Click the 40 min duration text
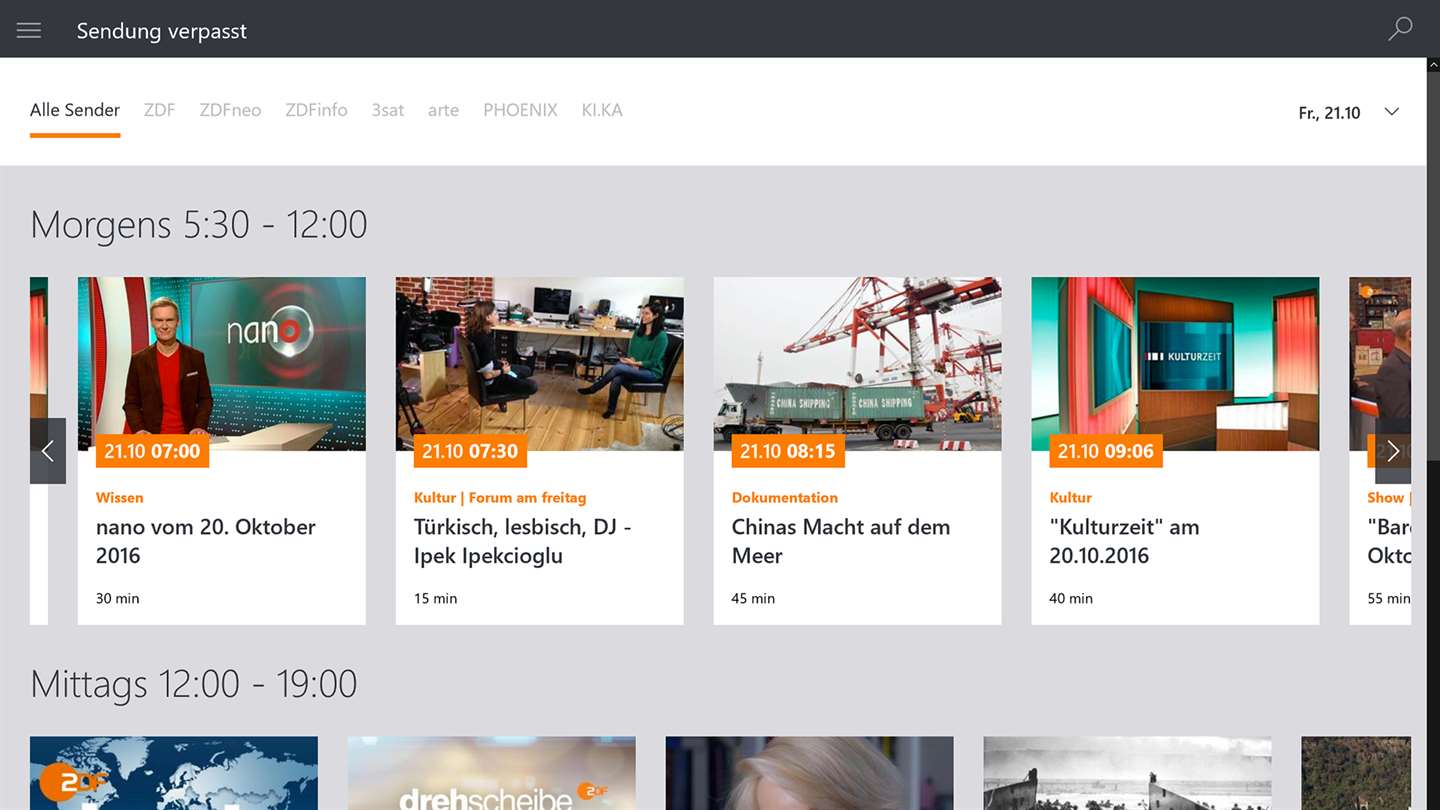The image size is (1440, 810). 1071,598
